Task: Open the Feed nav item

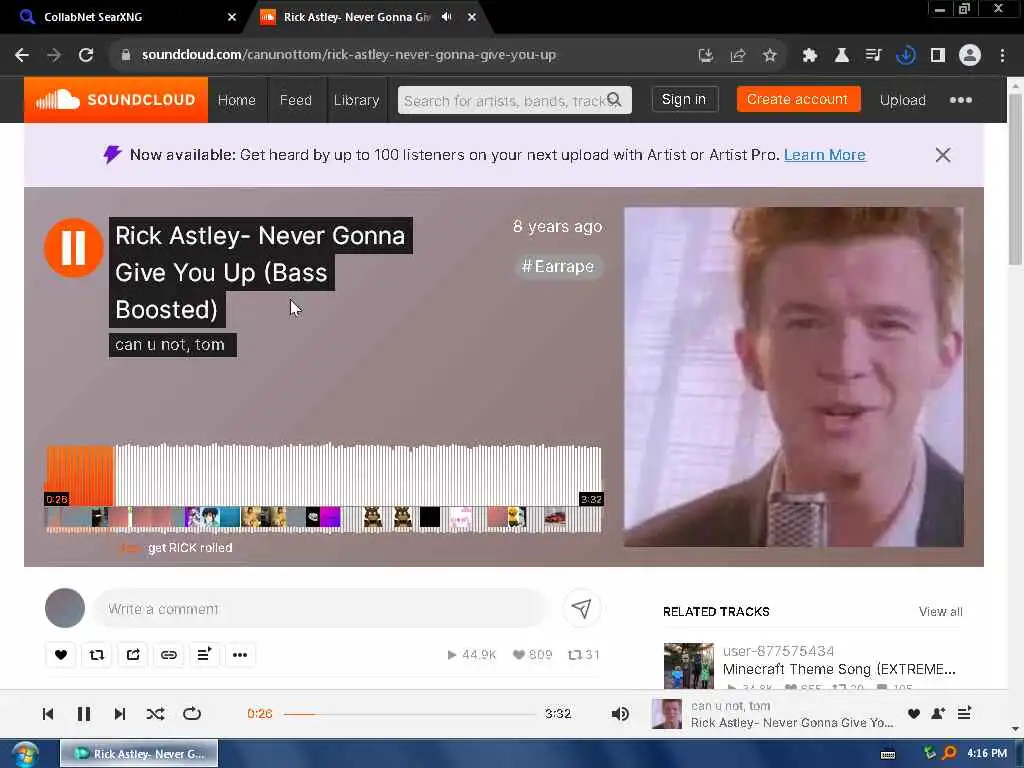Action: click(x=296, y=100)
